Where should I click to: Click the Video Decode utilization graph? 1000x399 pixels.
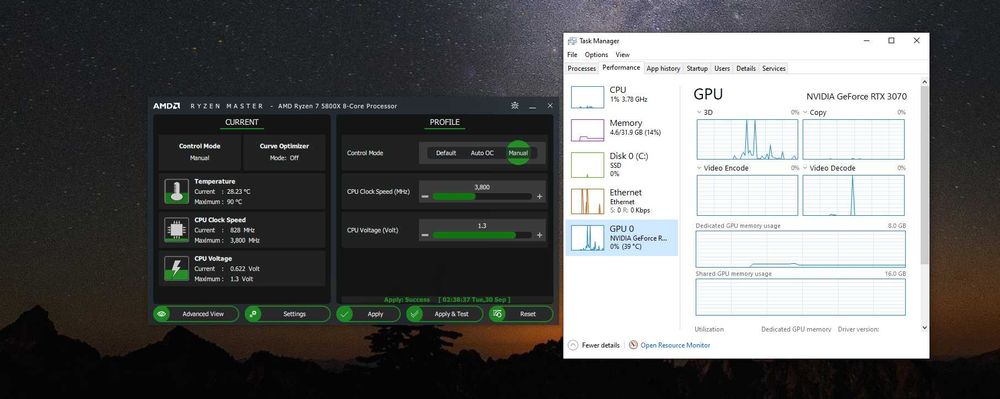tap(853, 195)
